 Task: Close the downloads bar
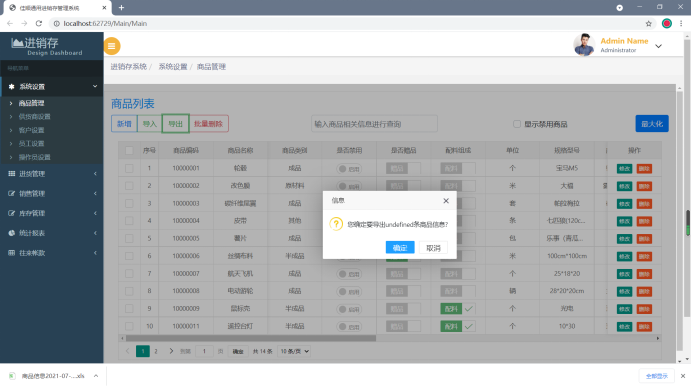(x=683, y=376)
